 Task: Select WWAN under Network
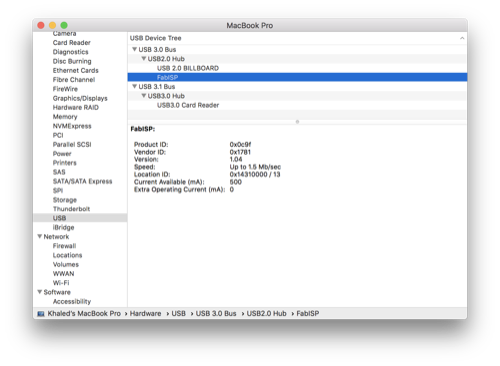tap(63, 274)
